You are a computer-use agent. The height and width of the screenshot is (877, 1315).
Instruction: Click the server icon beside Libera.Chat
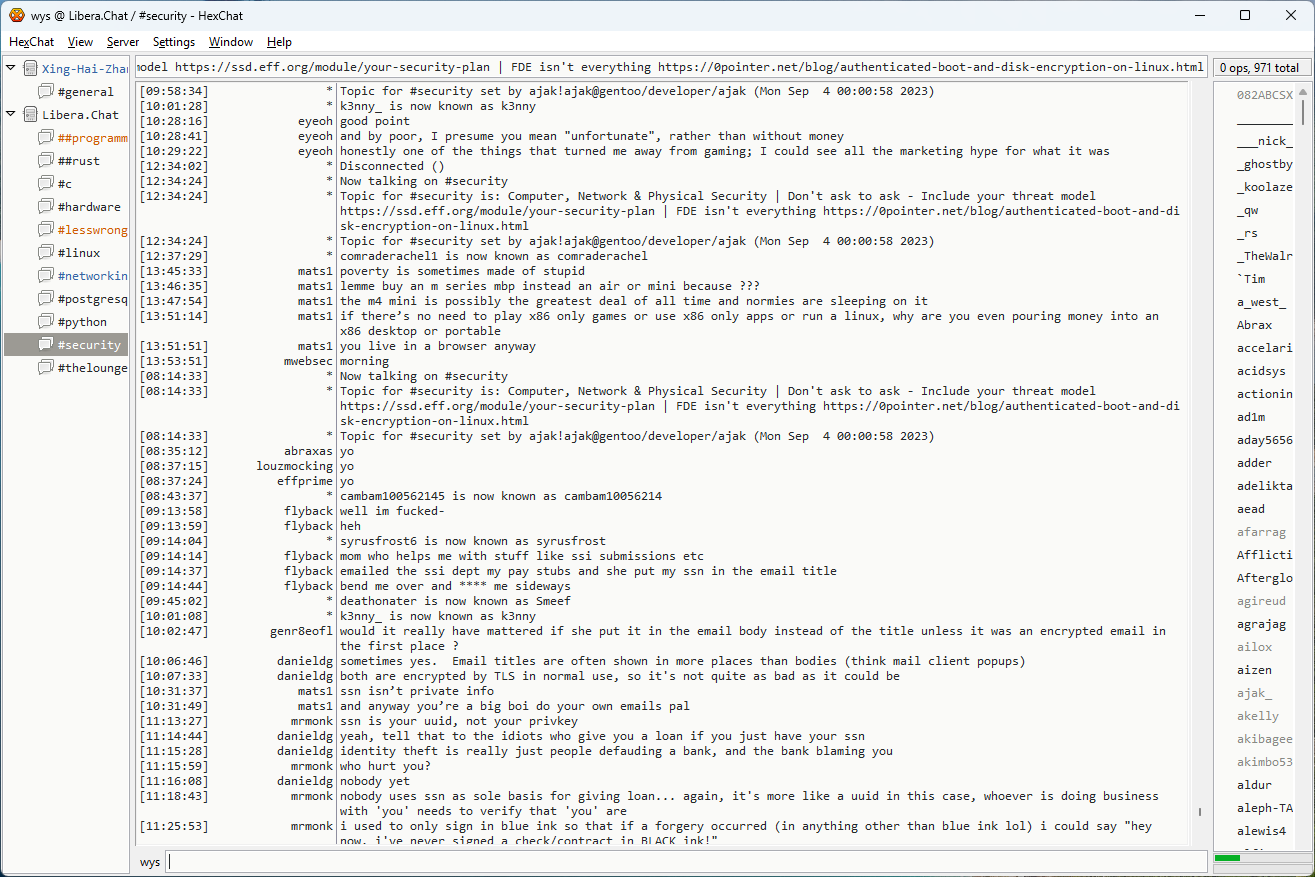pos(31,115)
